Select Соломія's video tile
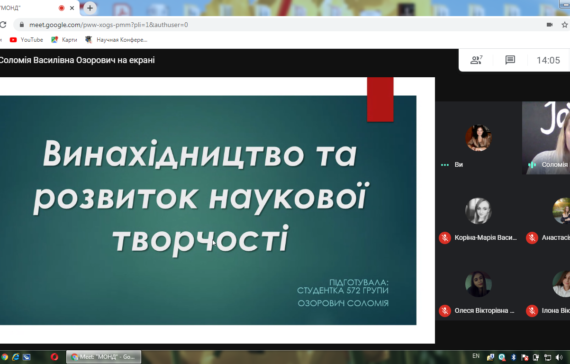Viewport: 570px width, 364px height. pos(546,137)
